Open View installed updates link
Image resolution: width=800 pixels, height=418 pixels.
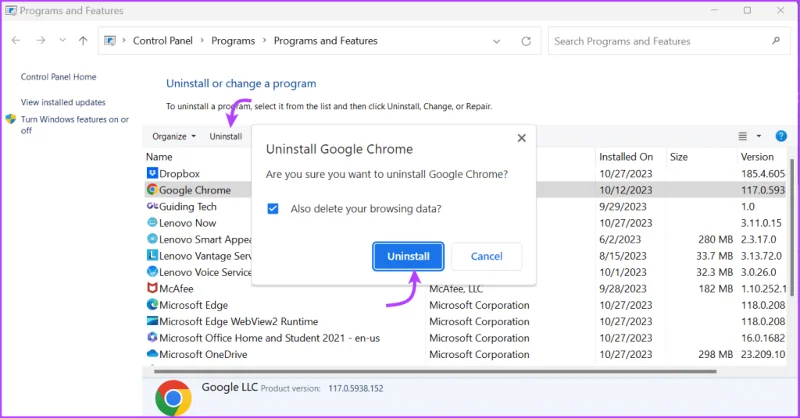63,102
